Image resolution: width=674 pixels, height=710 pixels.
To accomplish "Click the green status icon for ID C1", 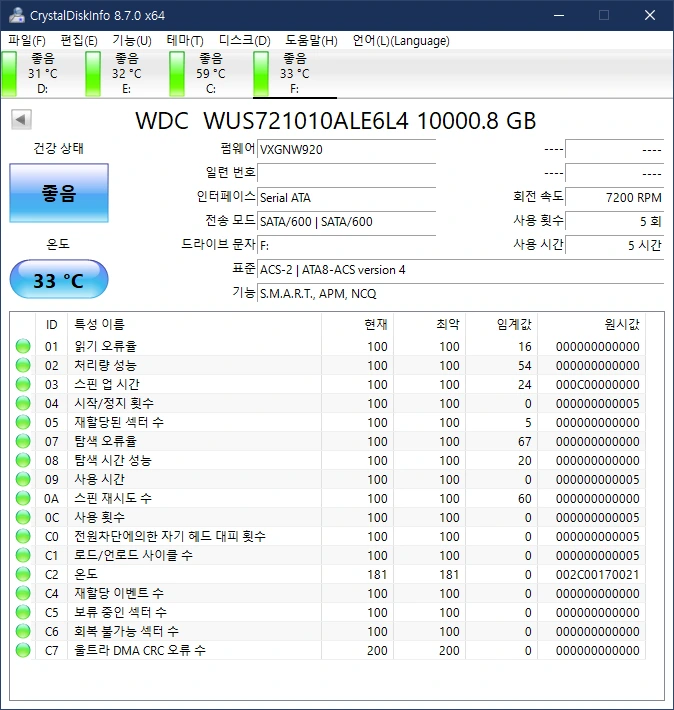I will pos(23,556).
